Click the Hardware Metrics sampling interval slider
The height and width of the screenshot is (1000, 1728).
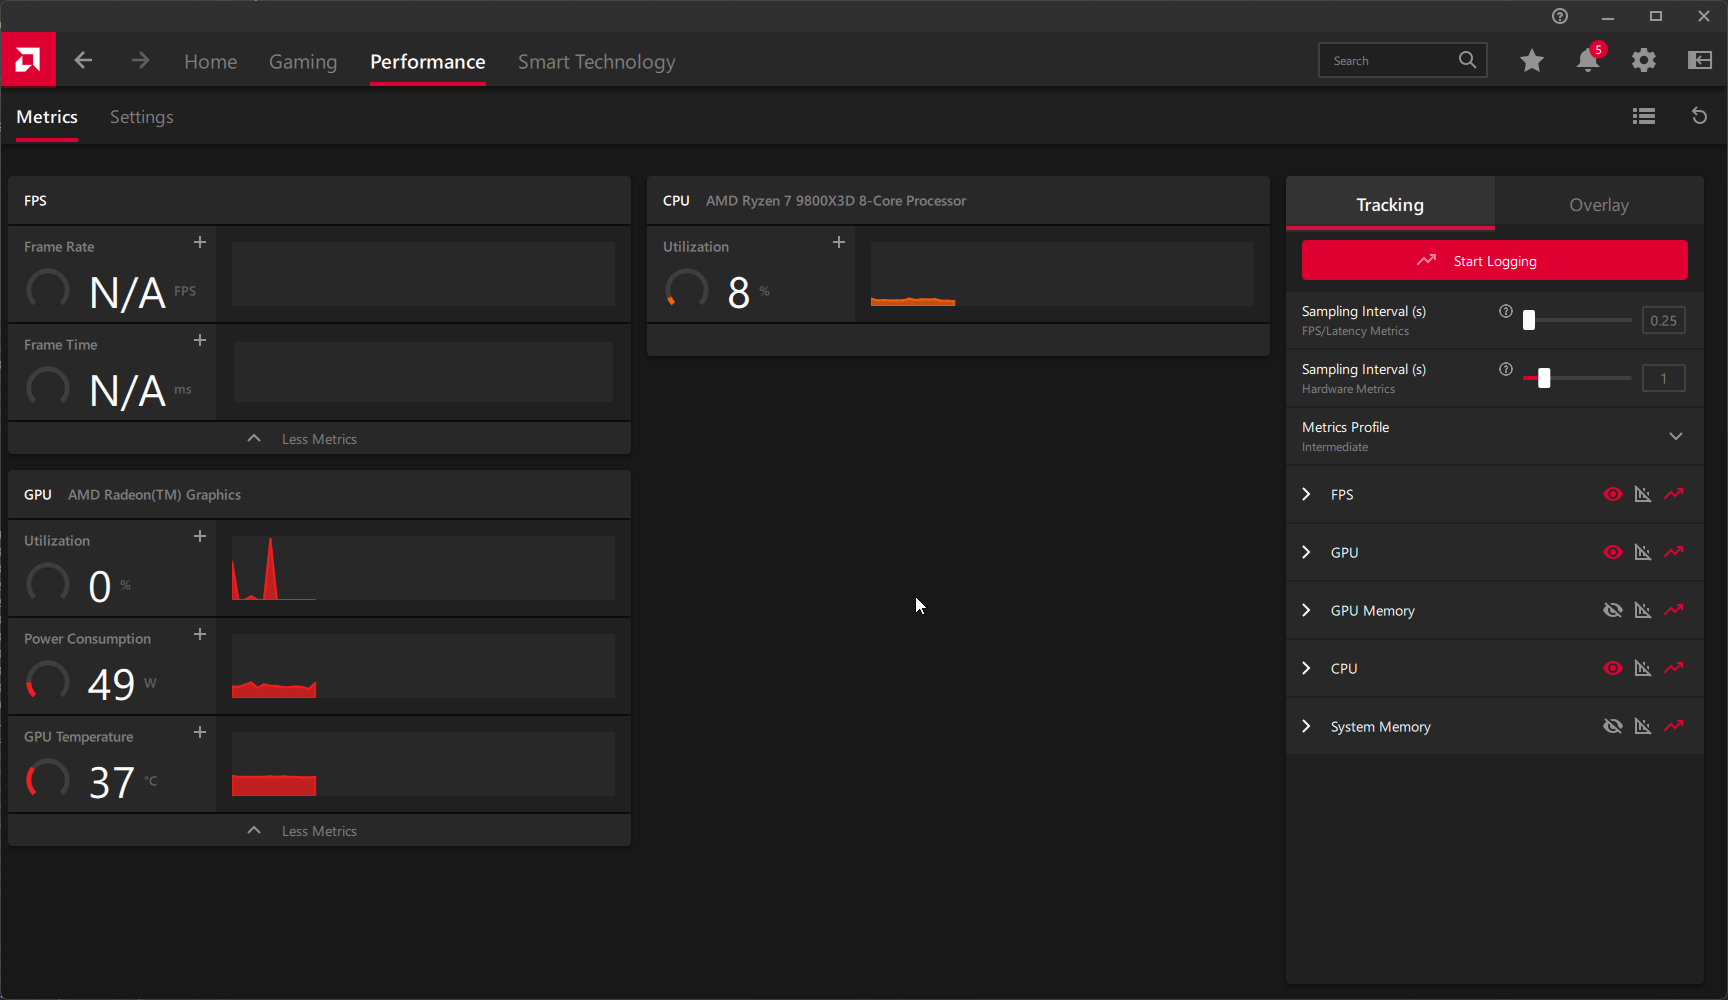point(1577,378)
